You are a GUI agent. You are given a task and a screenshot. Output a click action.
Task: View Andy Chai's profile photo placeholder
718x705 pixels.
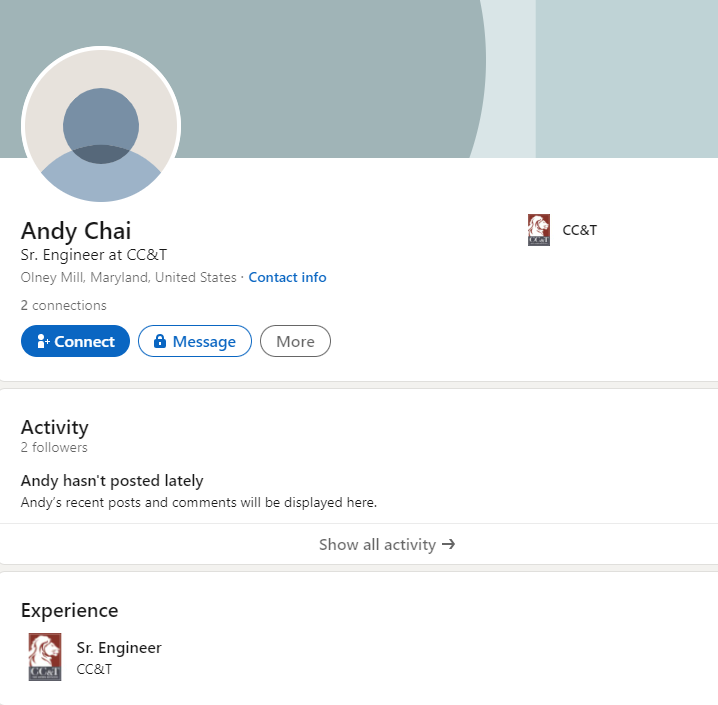(101, 125)
